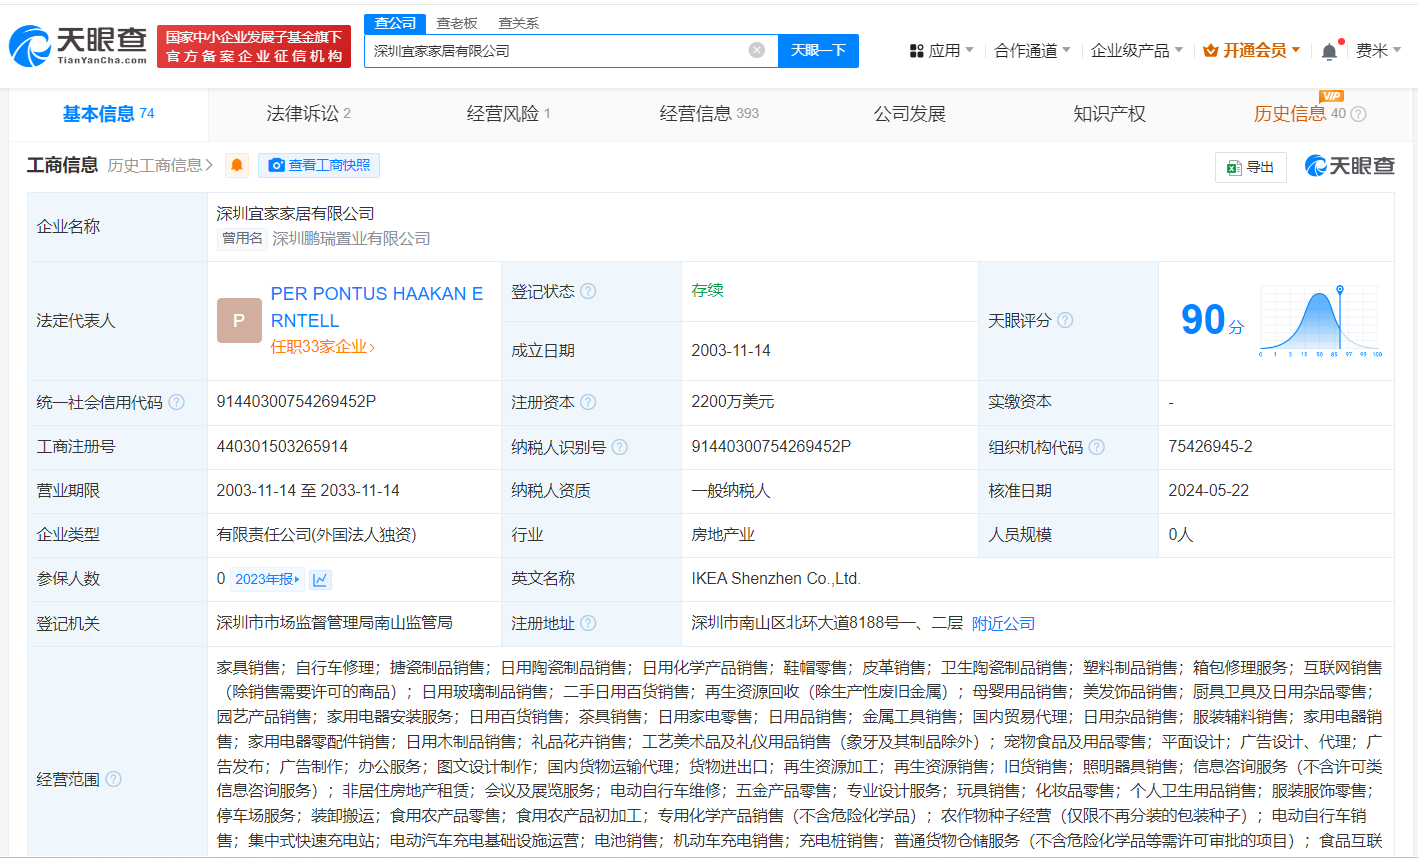Select the 经营风险 tab
This screenshot has height=858, width=1418.
pyautogui.click(x=508, y=114)
